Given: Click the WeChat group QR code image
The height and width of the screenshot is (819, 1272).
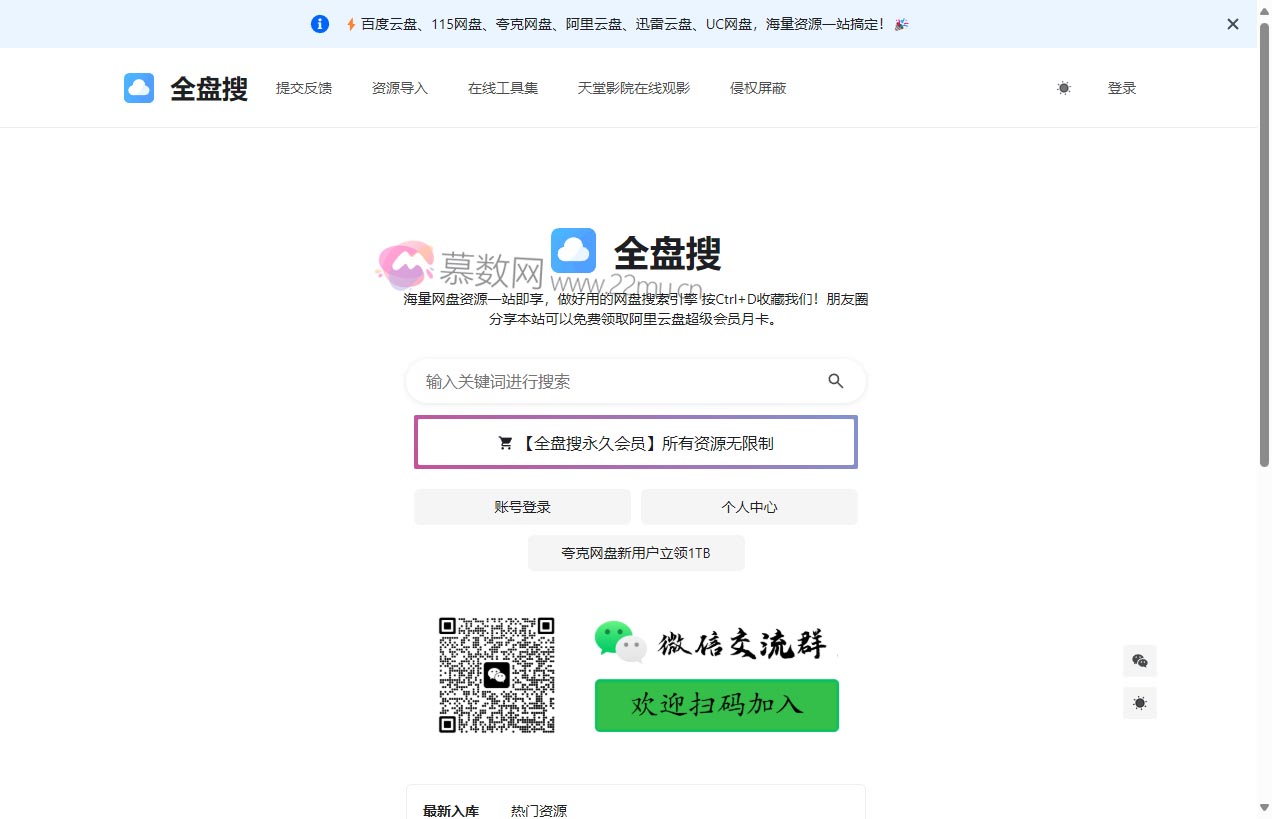Looking at the screenshot, I should point(497,674).
